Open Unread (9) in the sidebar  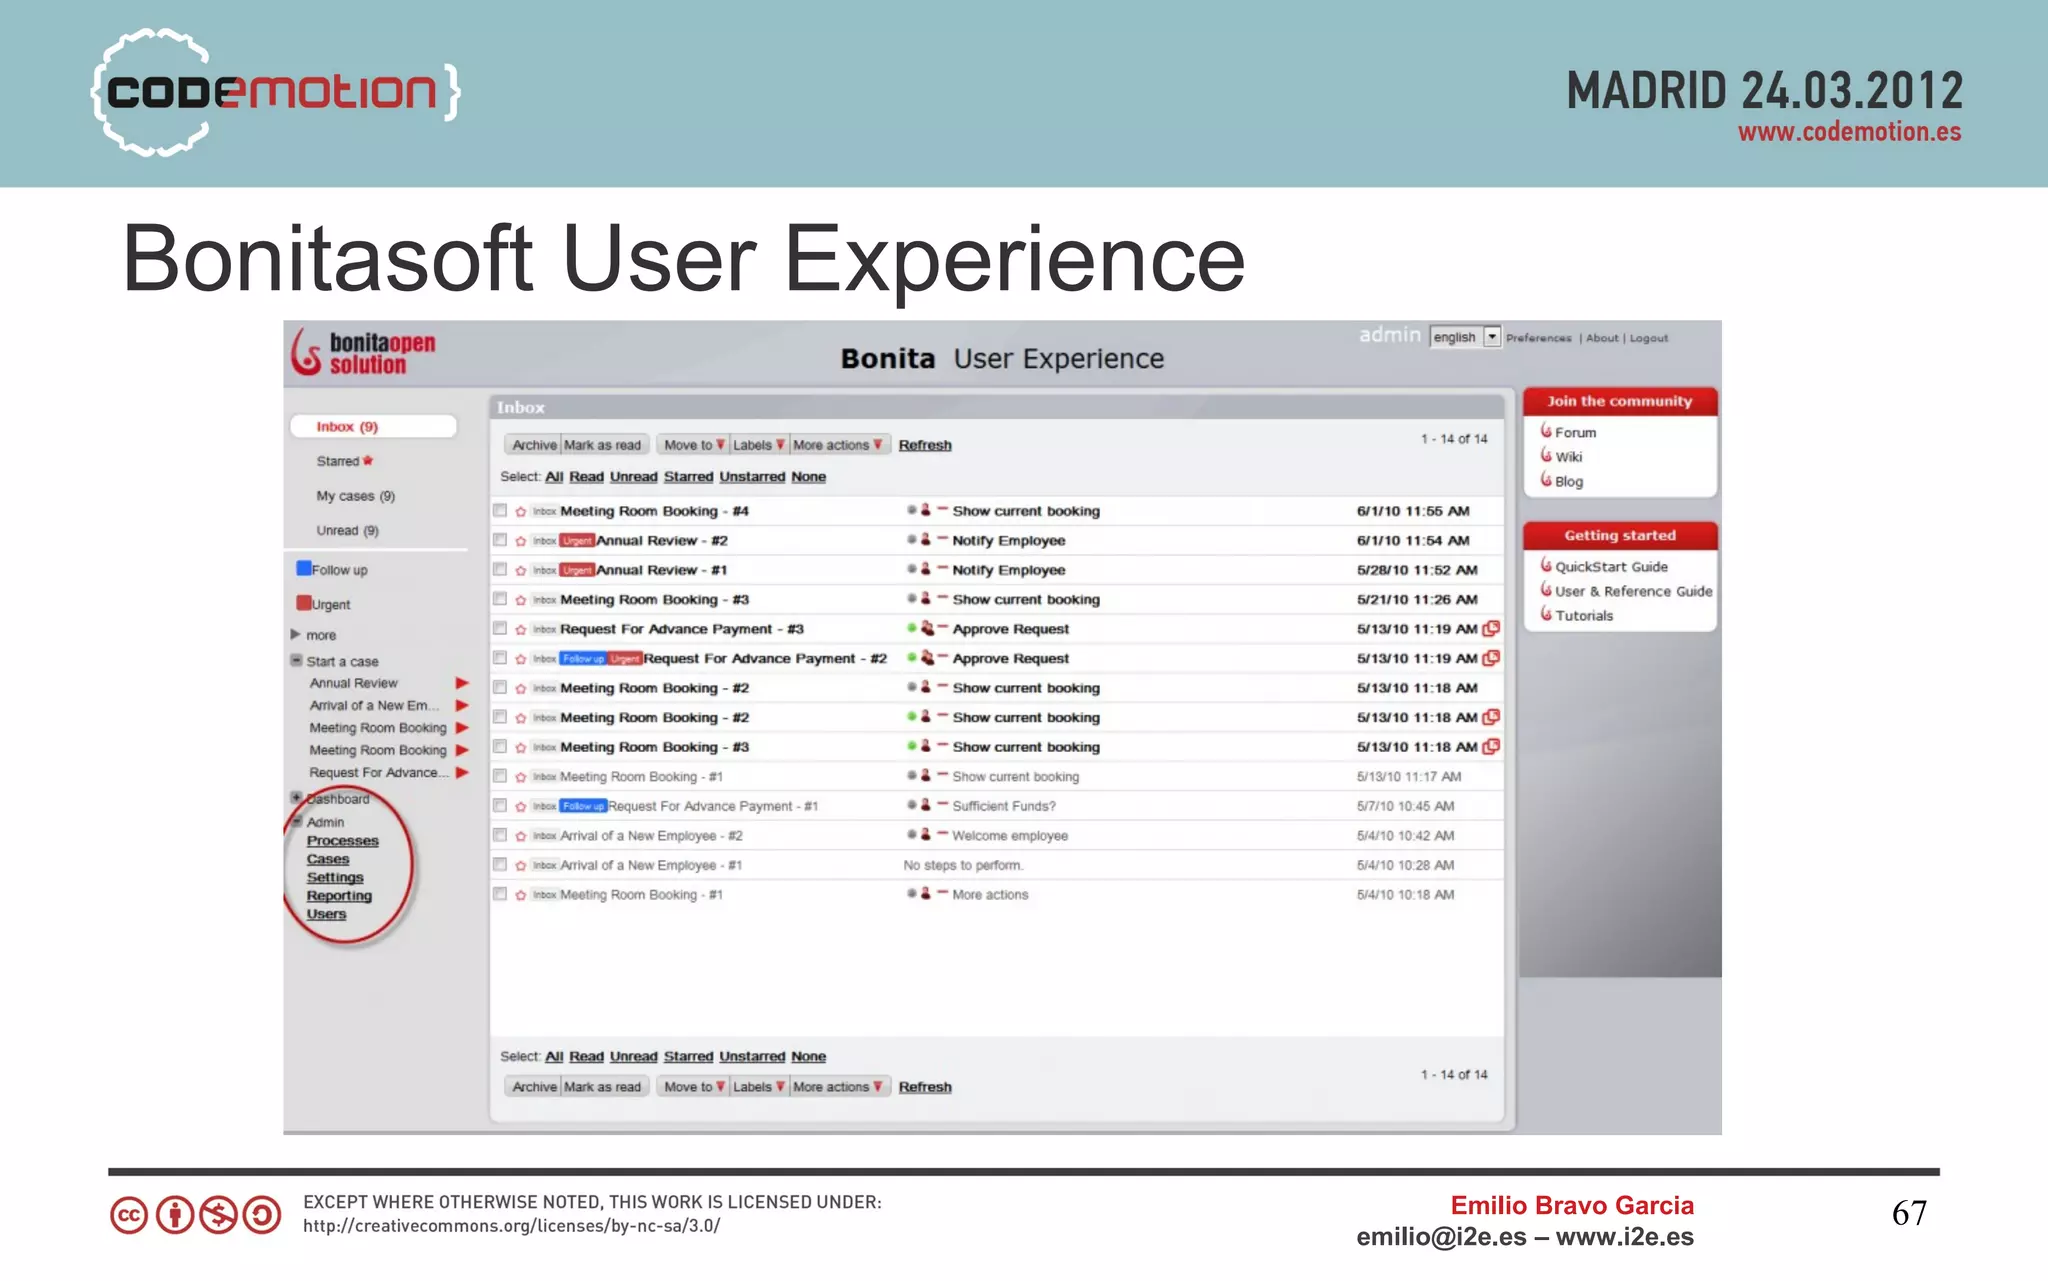coord(347,531)
